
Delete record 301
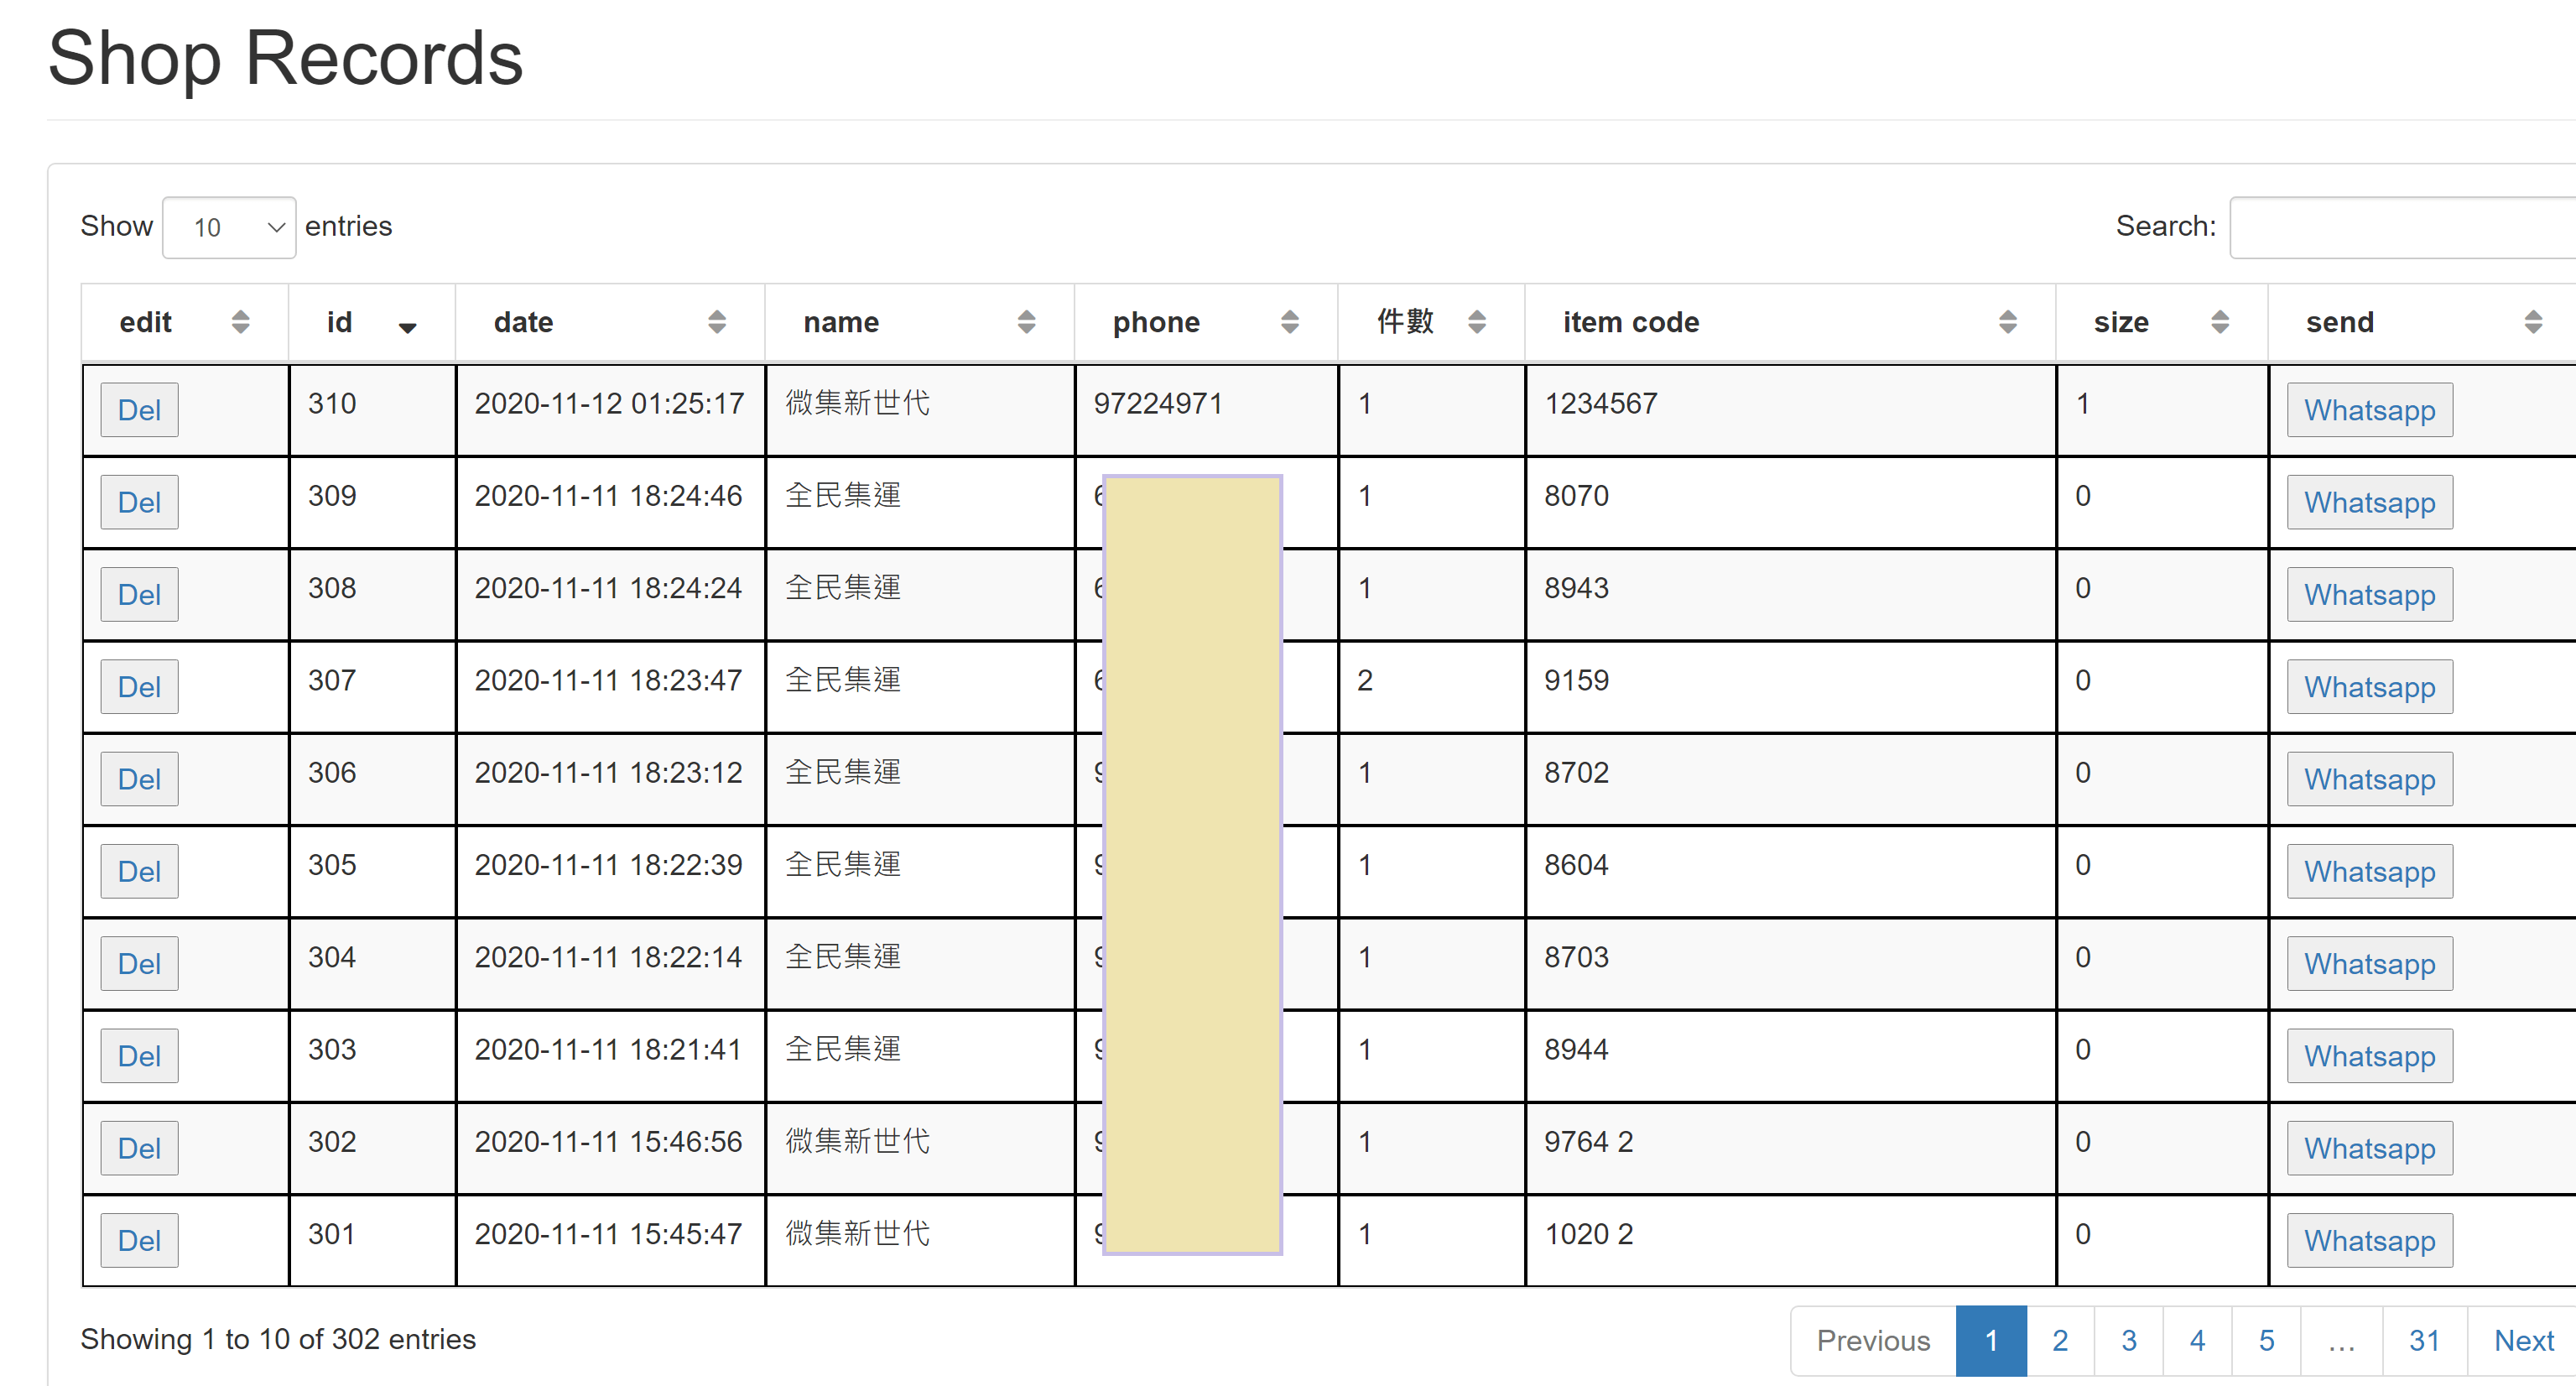(x=139, y=1241)
